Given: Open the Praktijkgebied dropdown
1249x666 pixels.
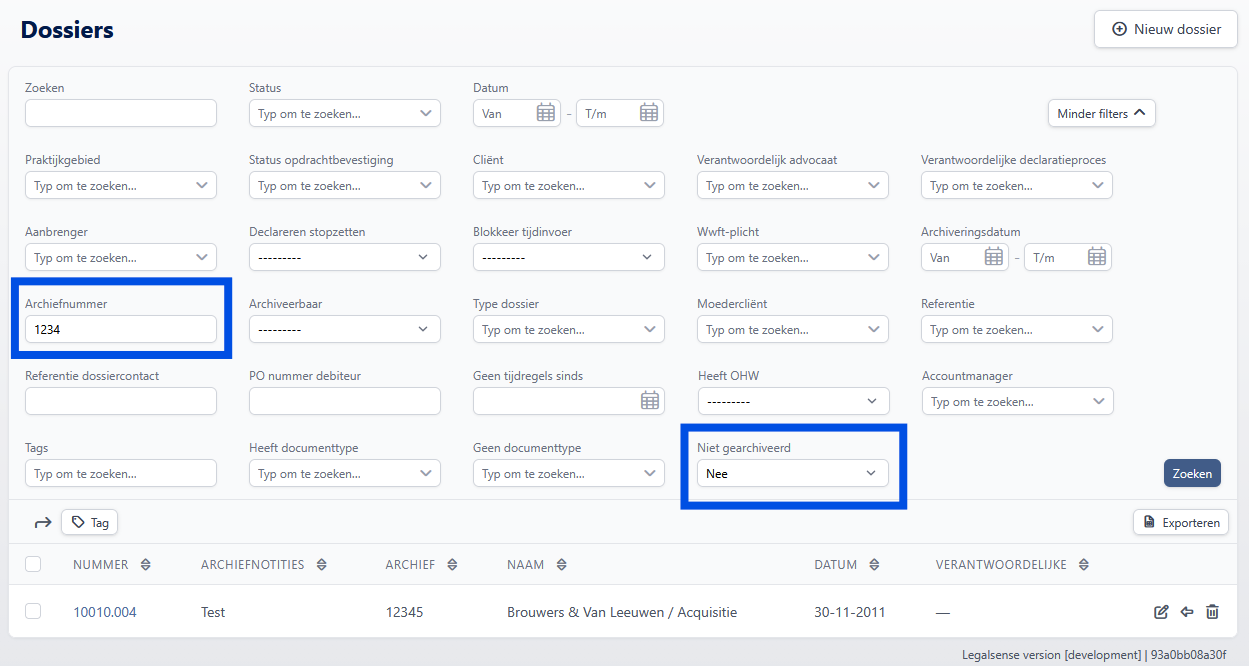Looking at the screenshot, I should pos(121,185).
